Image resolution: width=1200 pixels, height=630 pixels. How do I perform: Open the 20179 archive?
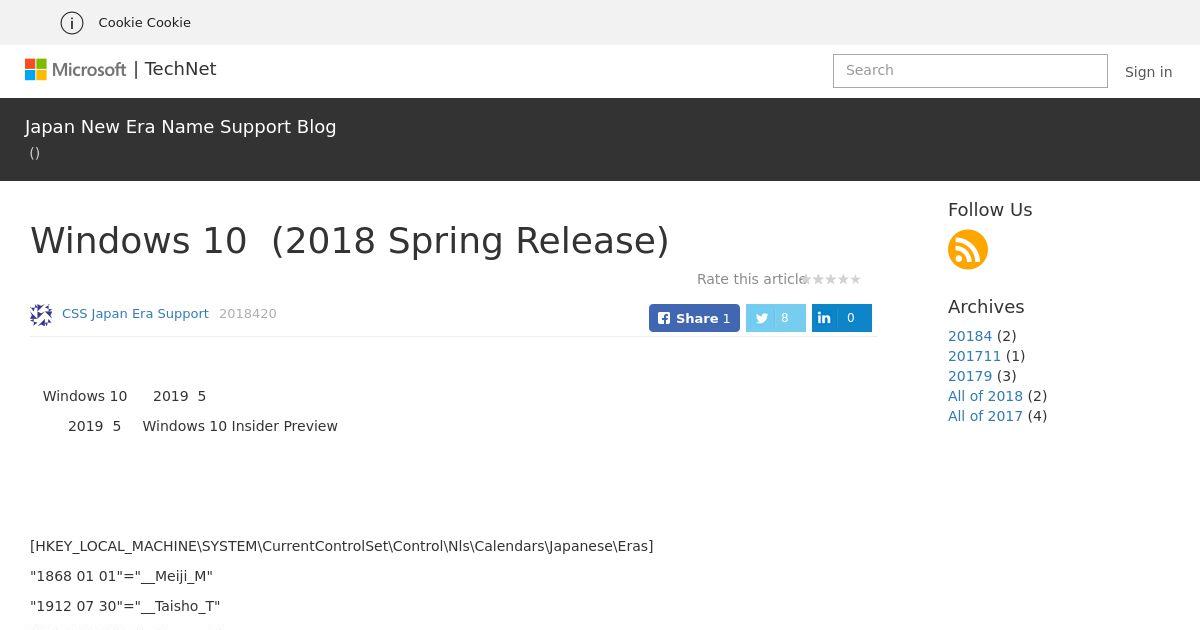(x=970, y=376)
